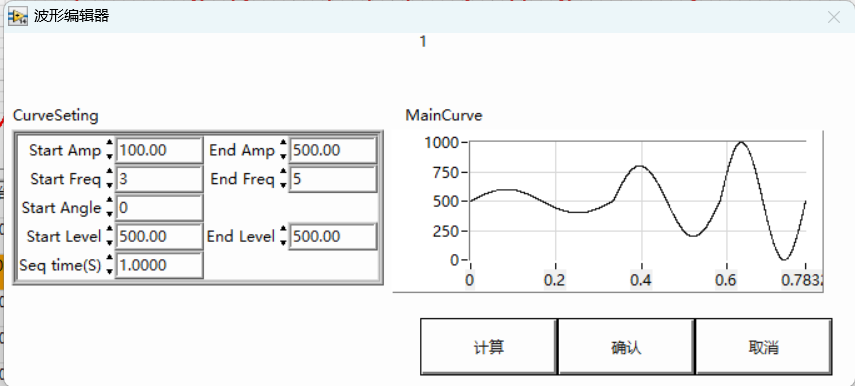Decrement the End Freq stepper down arrow
The height and width of the screenshot is (386, 855).
click(283, 185)
